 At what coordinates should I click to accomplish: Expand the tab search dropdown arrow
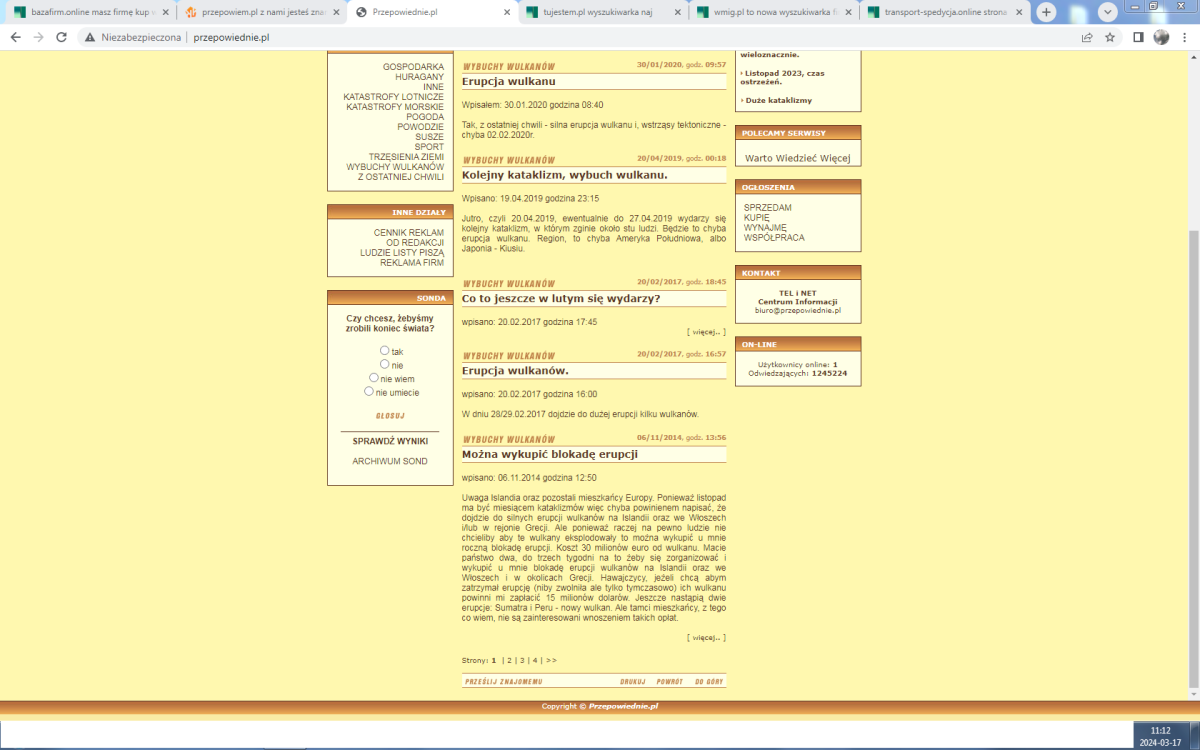pos(1108,12)
